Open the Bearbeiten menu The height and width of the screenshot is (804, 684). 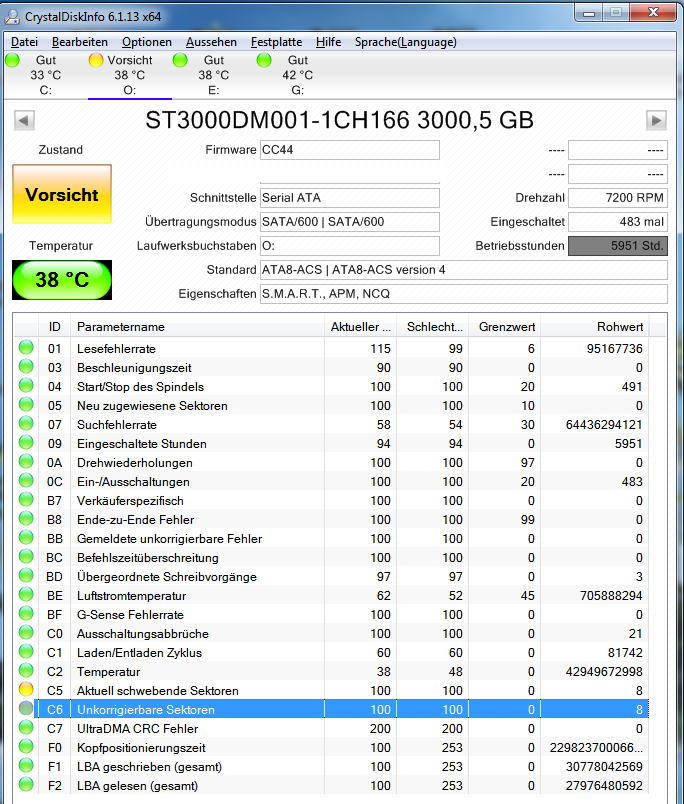80,42
